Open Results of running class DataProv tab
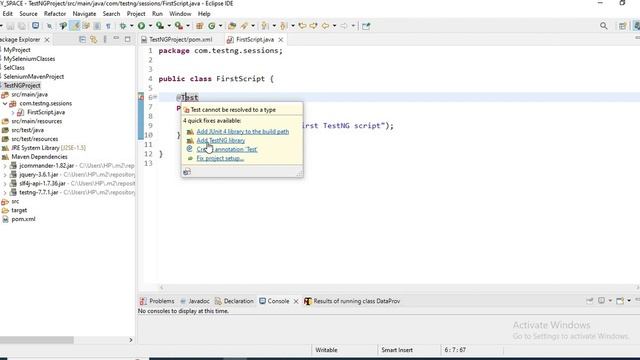The height and width of the screenshot is (360, 640). tap(352, 301)
